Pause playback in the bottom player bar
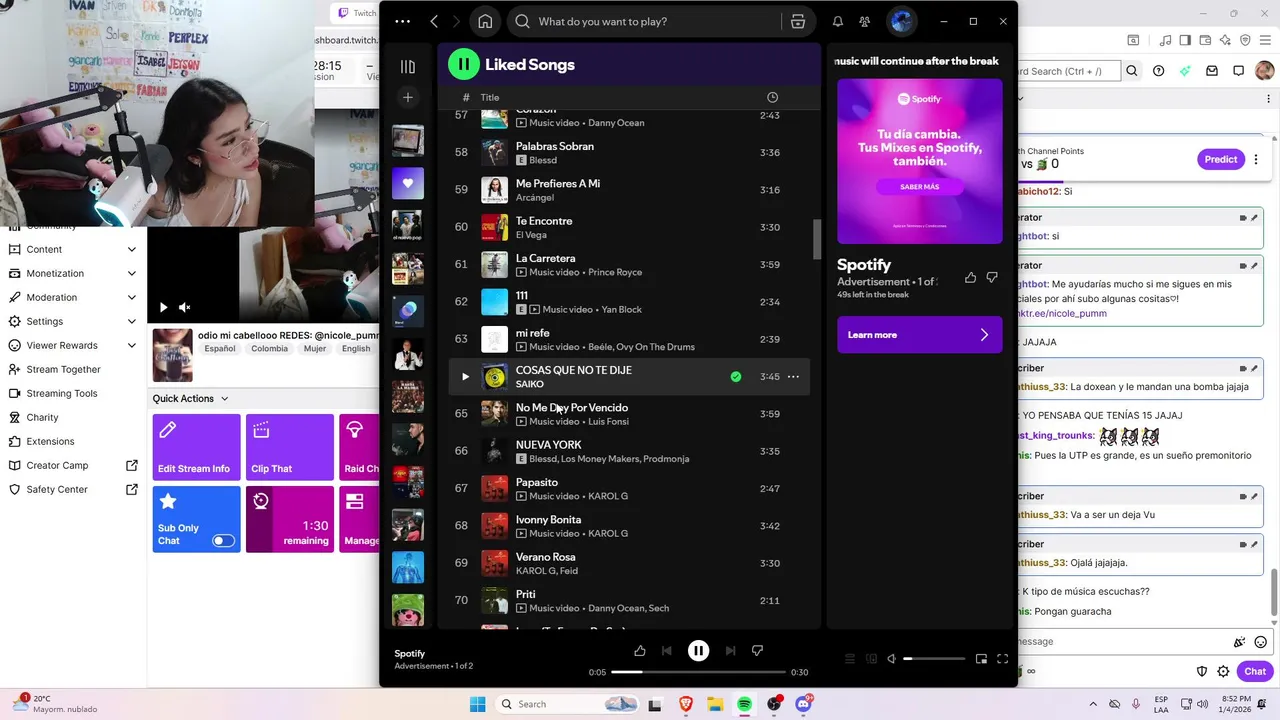The image size is (1280, 720). (x=698, y=651)
